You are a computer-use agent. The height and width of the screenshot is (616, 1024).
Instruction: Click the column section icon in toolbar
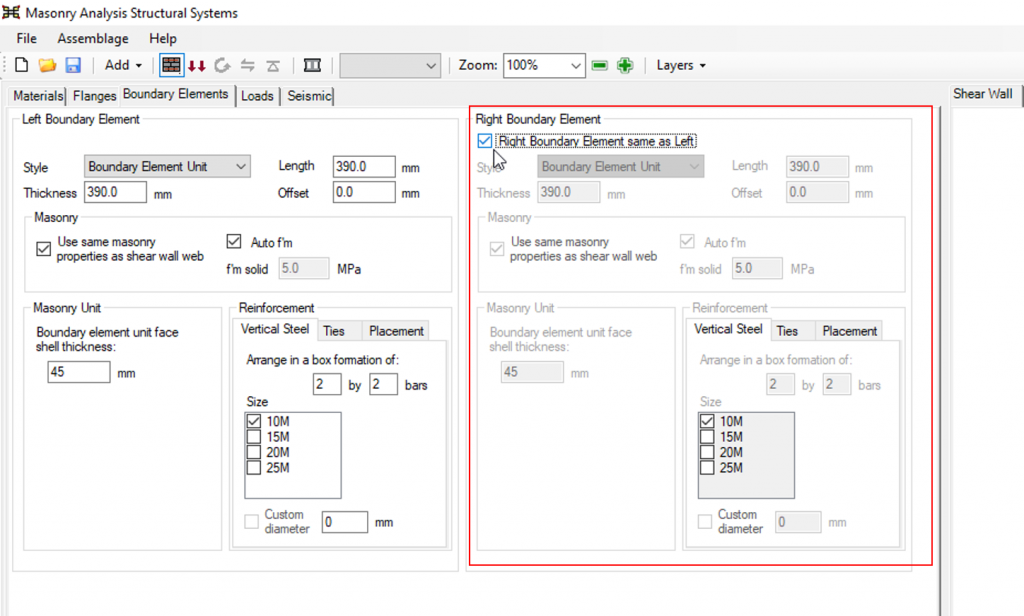pos(312,65)
